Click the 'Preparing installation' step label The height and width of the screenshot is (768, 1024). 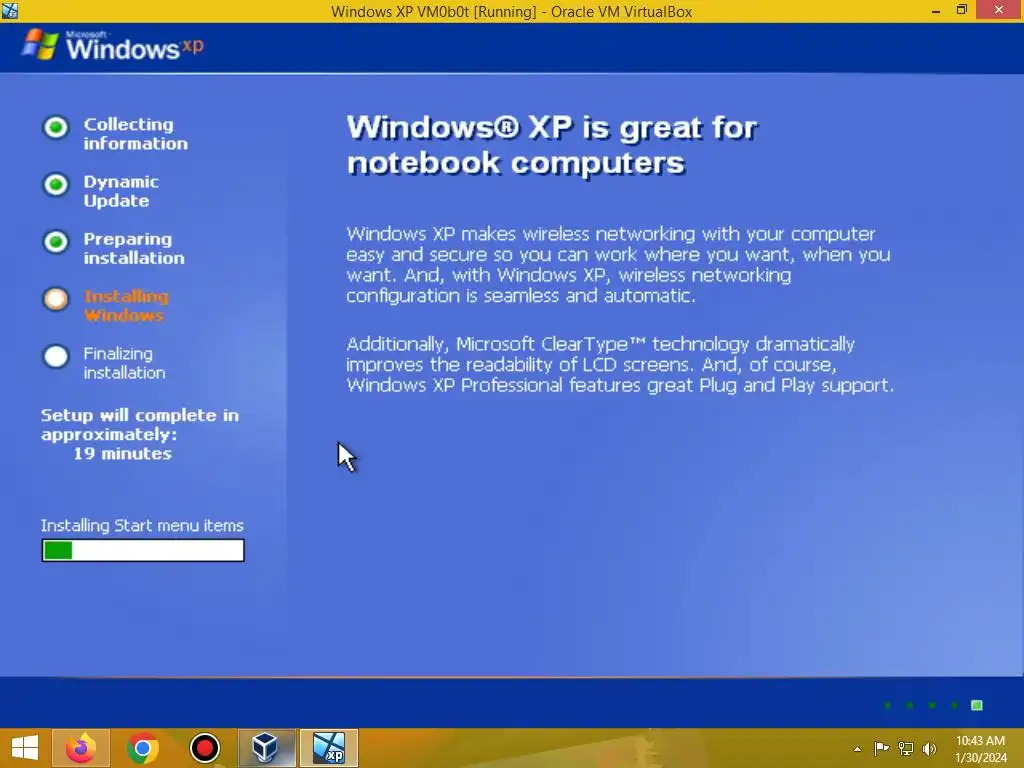click(x=134, y=248)
